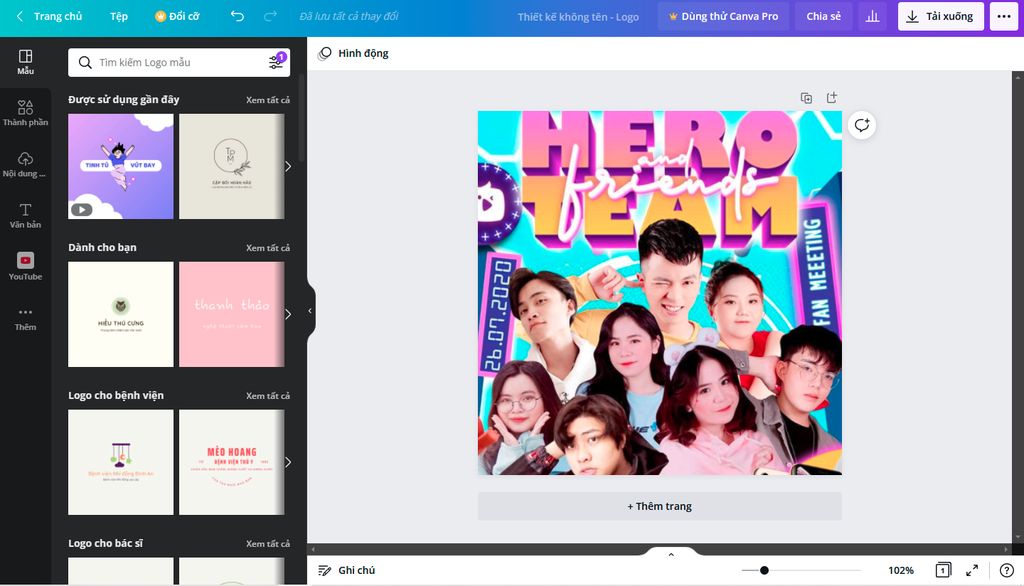
Task: Show next Logo cho bệnh viện templates
Action: point(288,463)
